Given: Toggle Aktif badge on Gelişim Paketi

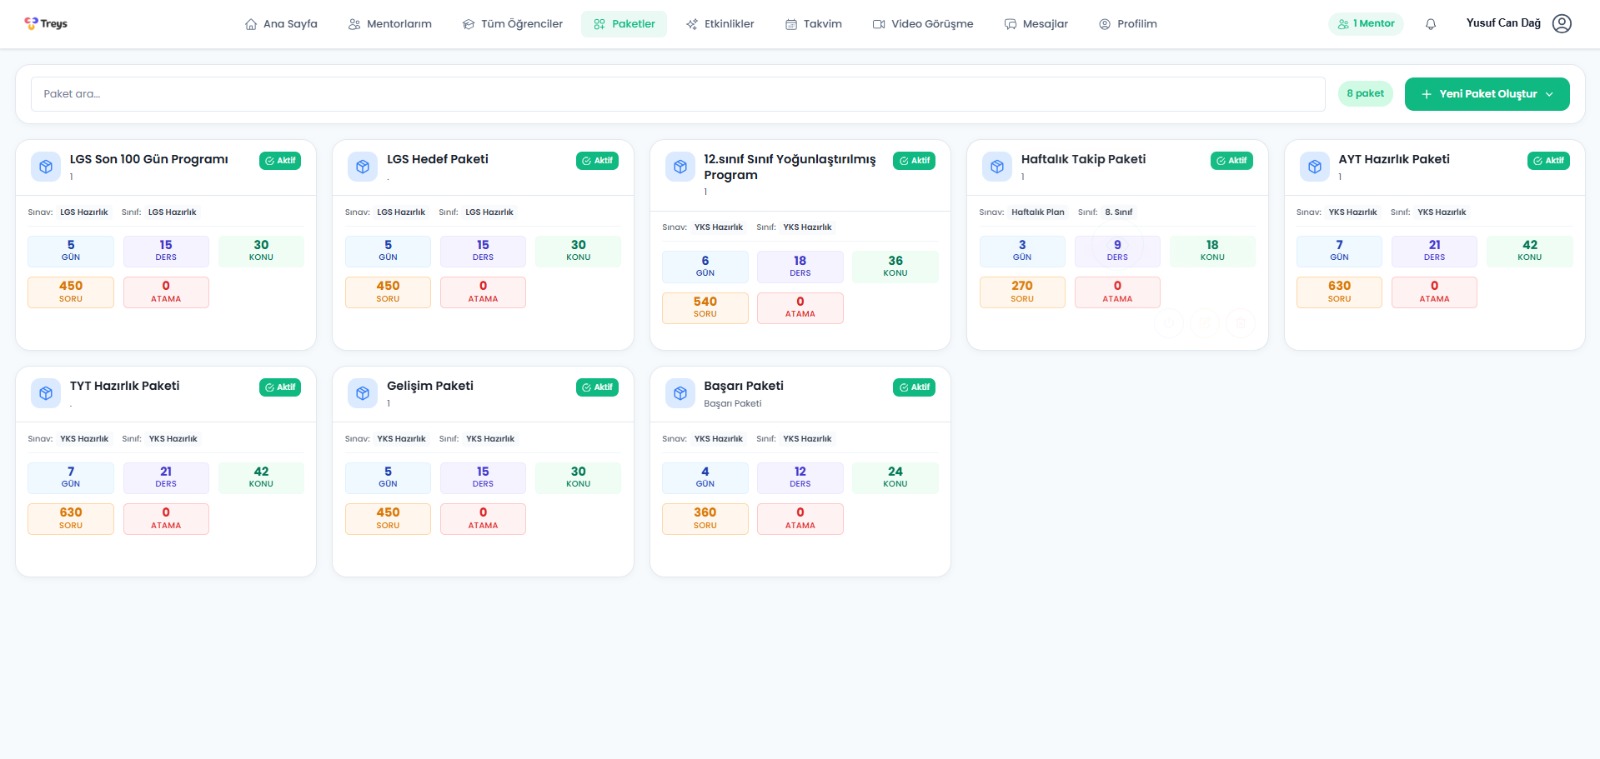Looking at the screenshot, I should 597,388.
